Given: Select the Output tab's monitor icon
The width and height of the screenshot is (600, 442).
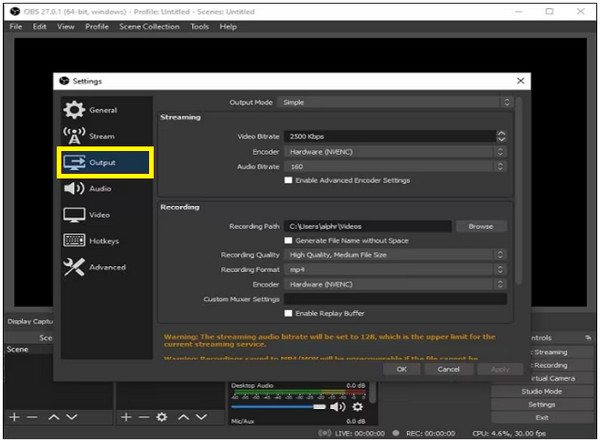Looking at the screenshot, I should click(x=74, y=163).
